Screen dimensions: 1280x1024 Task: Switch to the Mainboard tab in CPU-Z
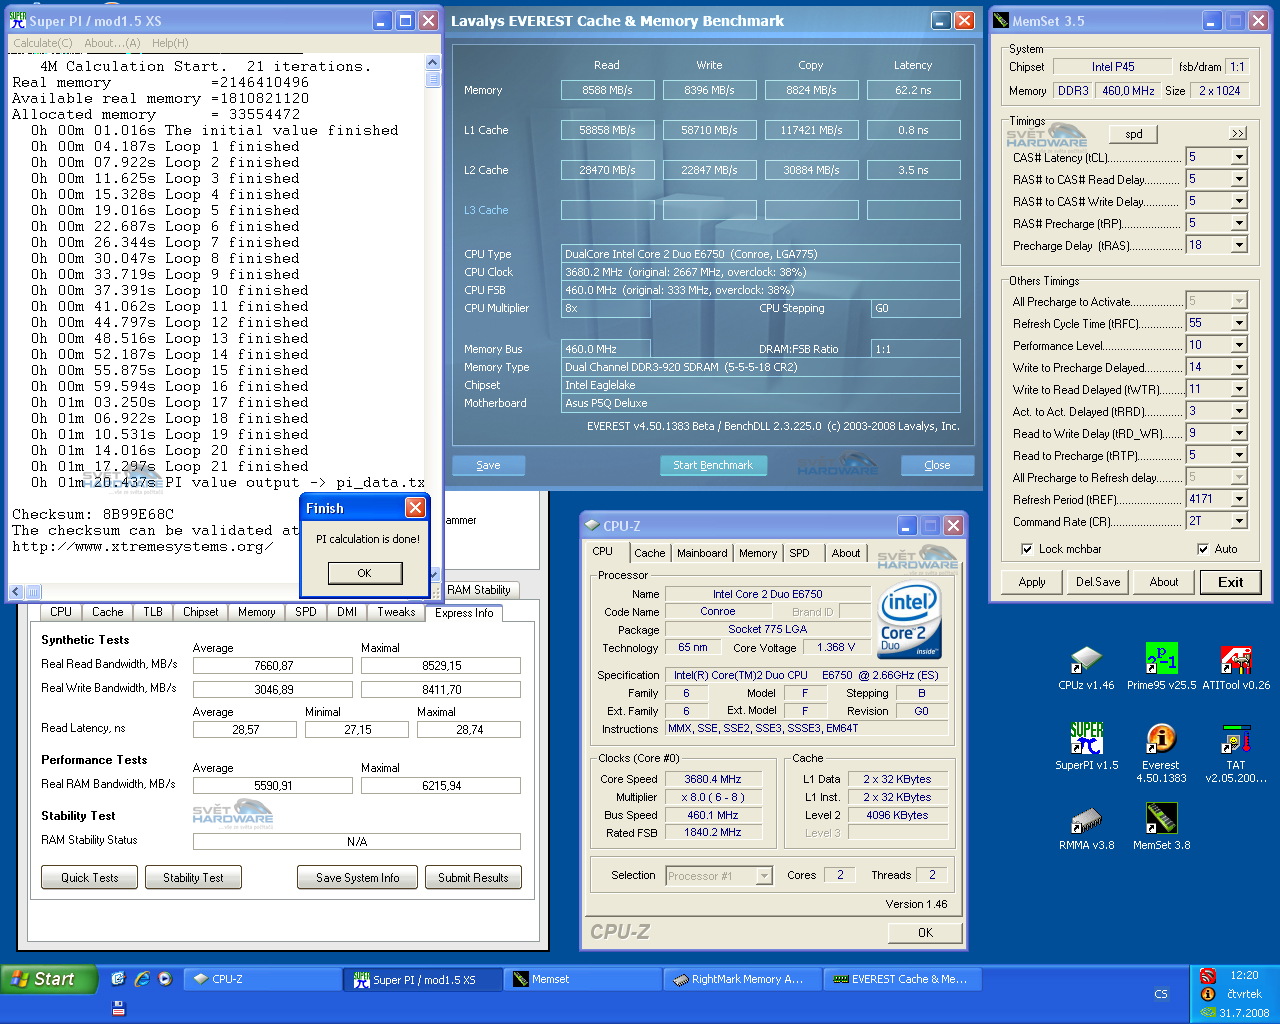(702, 553)
